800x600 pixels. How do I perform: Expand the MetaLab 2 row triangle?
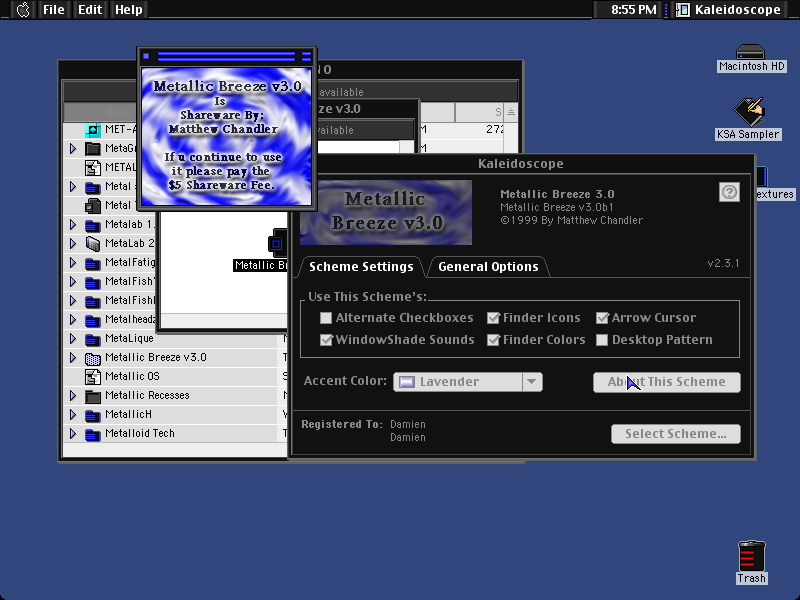[73, 243]
